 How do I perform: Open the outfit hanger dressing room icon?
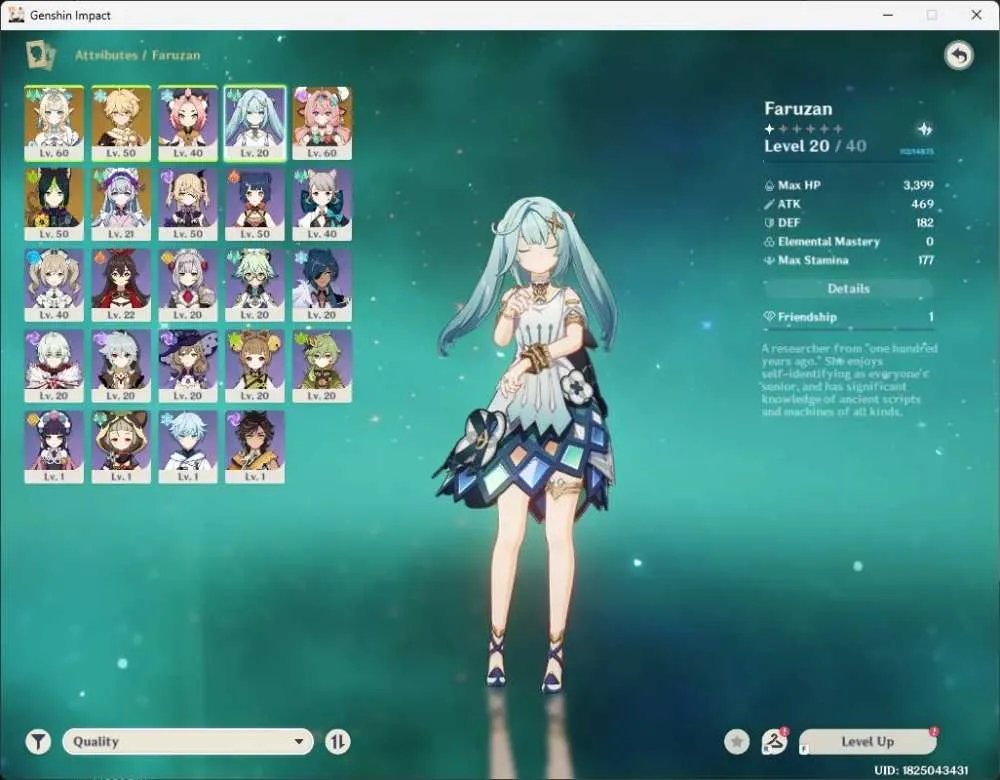[x=774, y=742]
